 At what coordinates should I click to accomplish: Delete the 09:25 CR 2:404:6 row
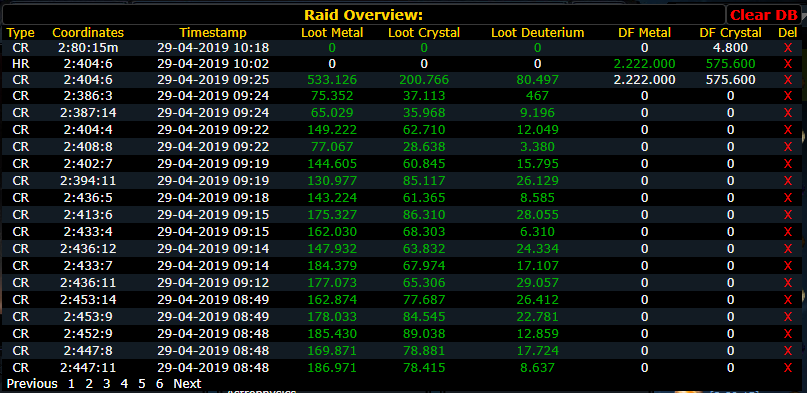(787, 80)
